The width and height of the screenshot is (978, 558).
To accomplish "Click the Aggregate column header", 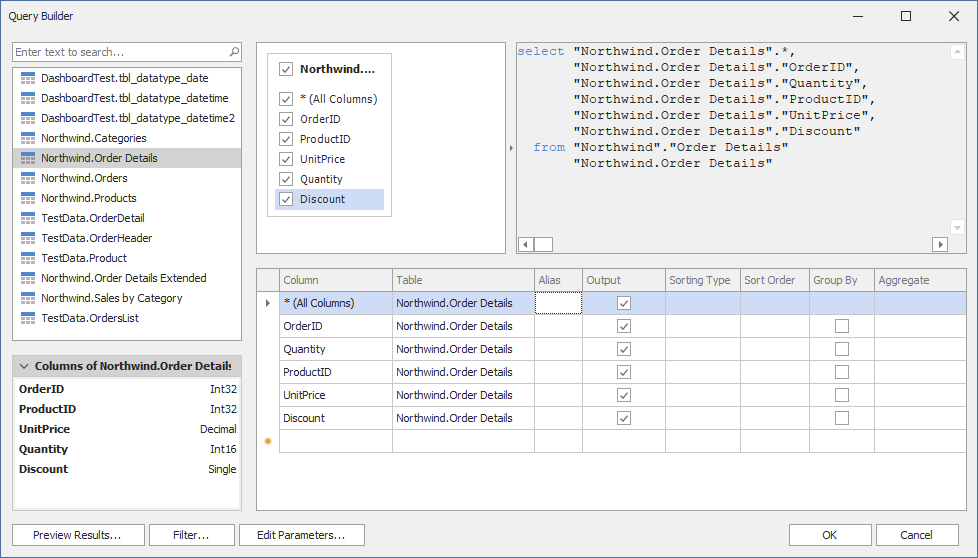I will pyautogui.click(x=920, y=280).
